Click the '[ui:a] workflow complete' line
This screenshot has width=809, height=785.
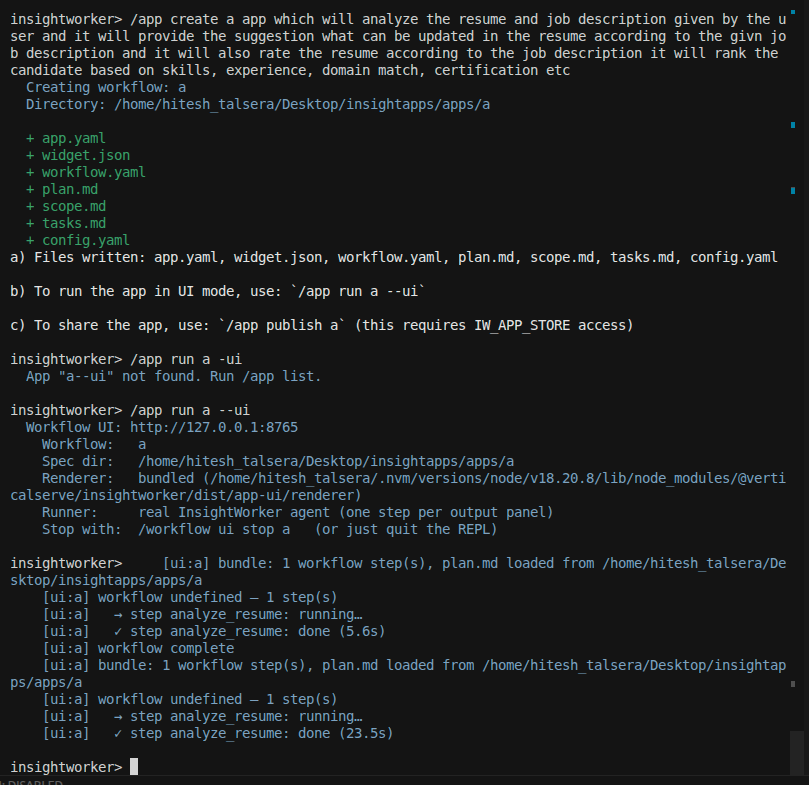pyautogui.click(x=138, y=649)
